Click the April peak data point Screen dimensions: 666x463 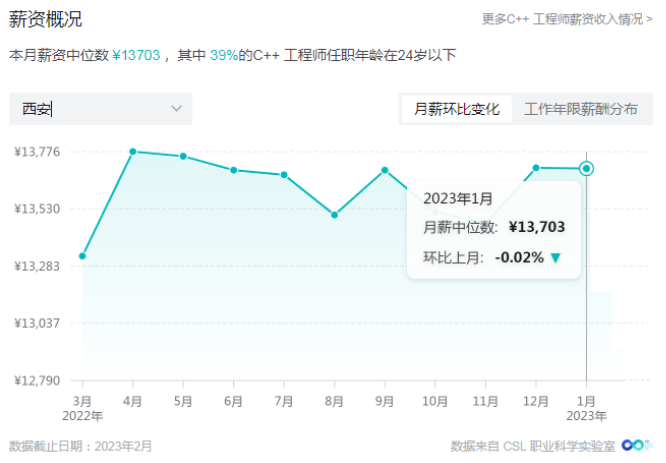132,151
